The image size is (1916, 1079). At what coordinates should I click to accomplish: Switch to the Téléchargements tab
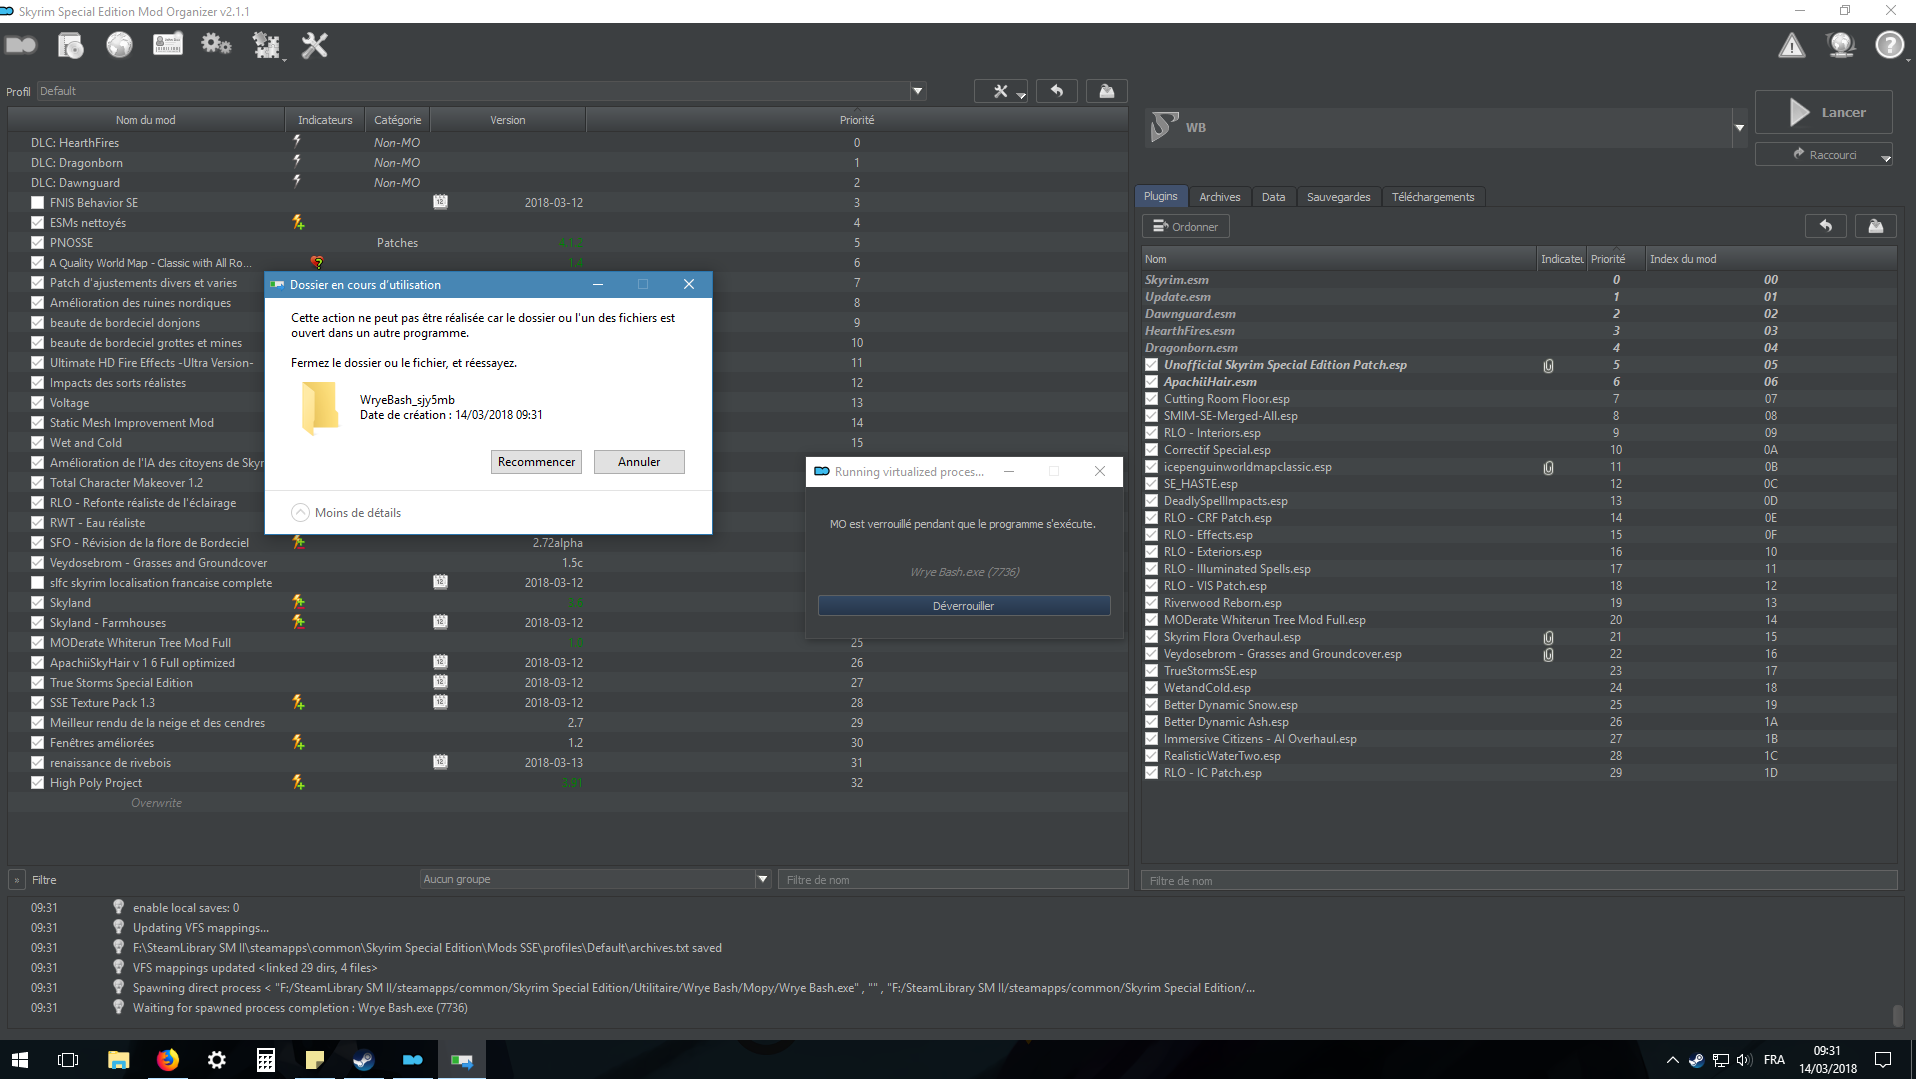tap(1432, 197)
